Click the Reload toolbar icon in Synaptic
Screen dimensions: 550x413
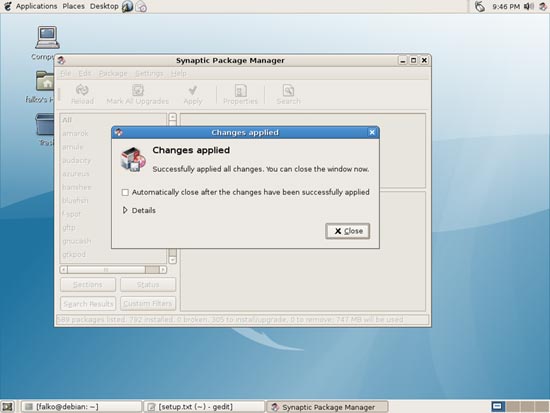pos(82,94)
